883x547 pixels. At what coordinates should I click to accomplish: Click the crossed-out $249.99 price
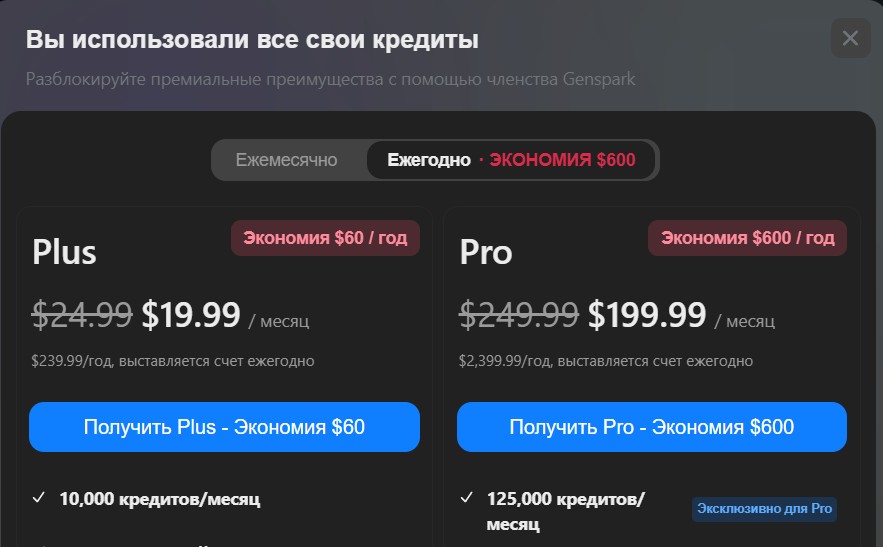[x=518, y=316]
